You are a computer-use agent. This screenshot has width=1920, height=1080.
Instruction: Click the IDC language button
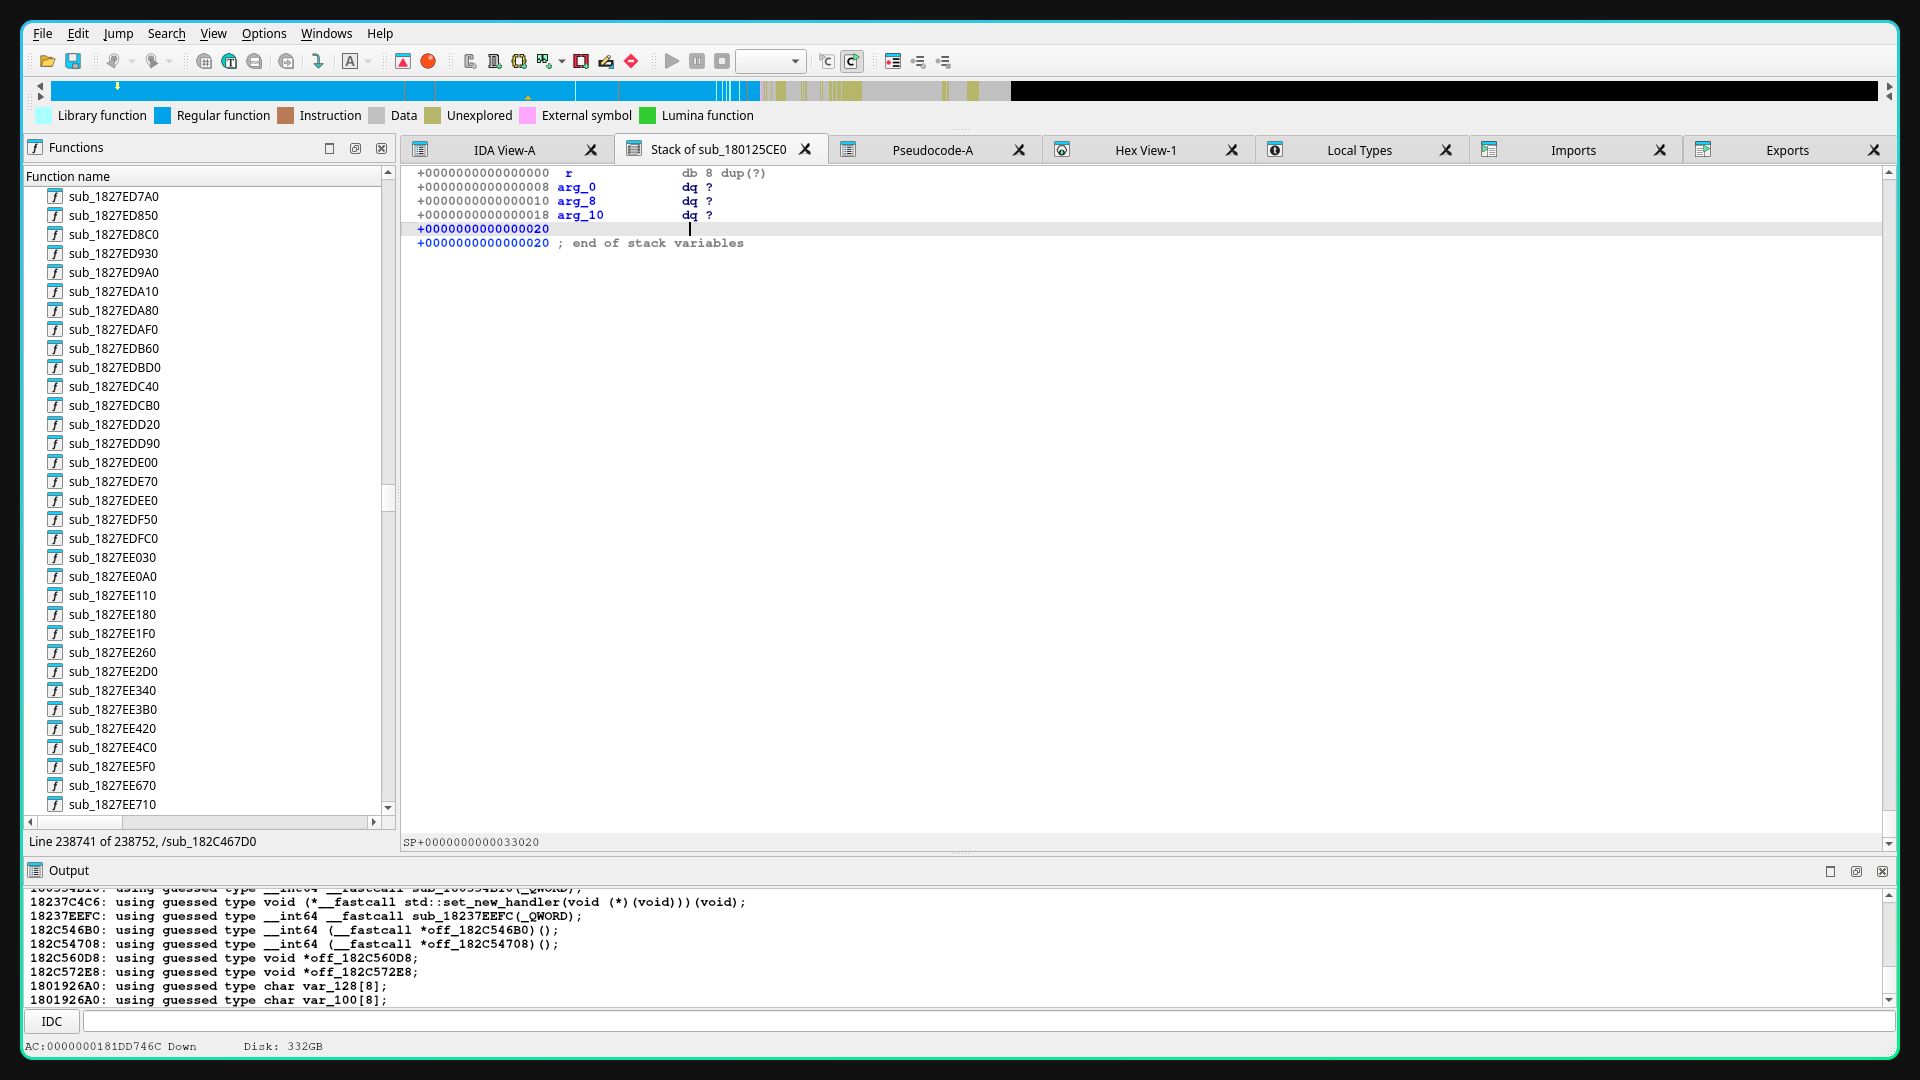(52, 1021)
